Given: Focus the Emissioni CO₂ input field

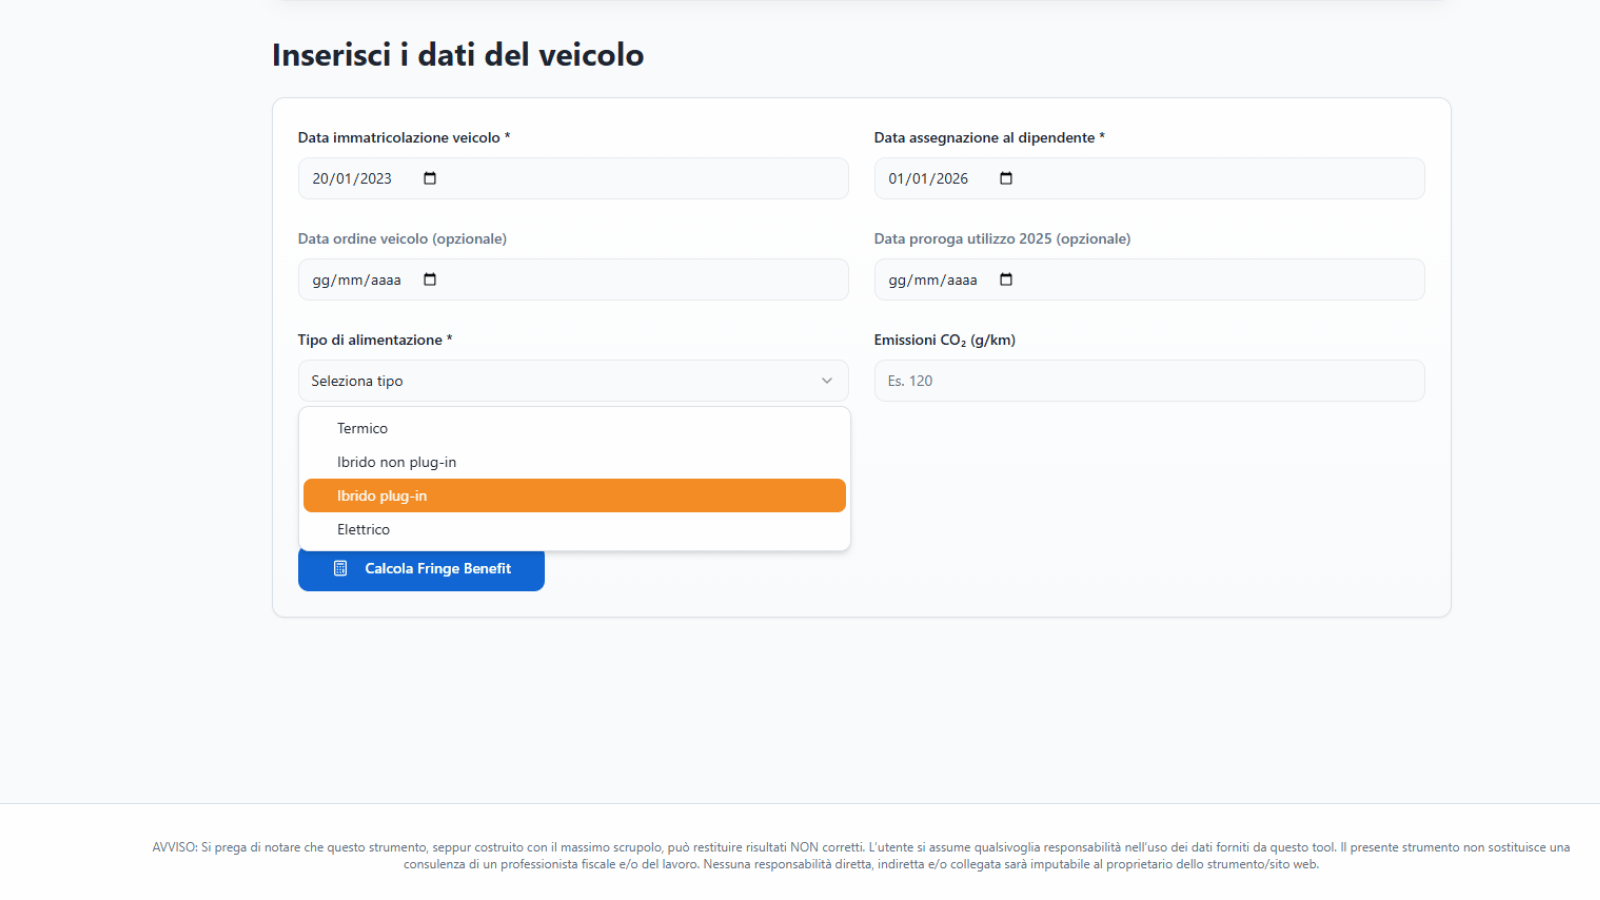Looking at the screenshot, I should (1149, 381).
